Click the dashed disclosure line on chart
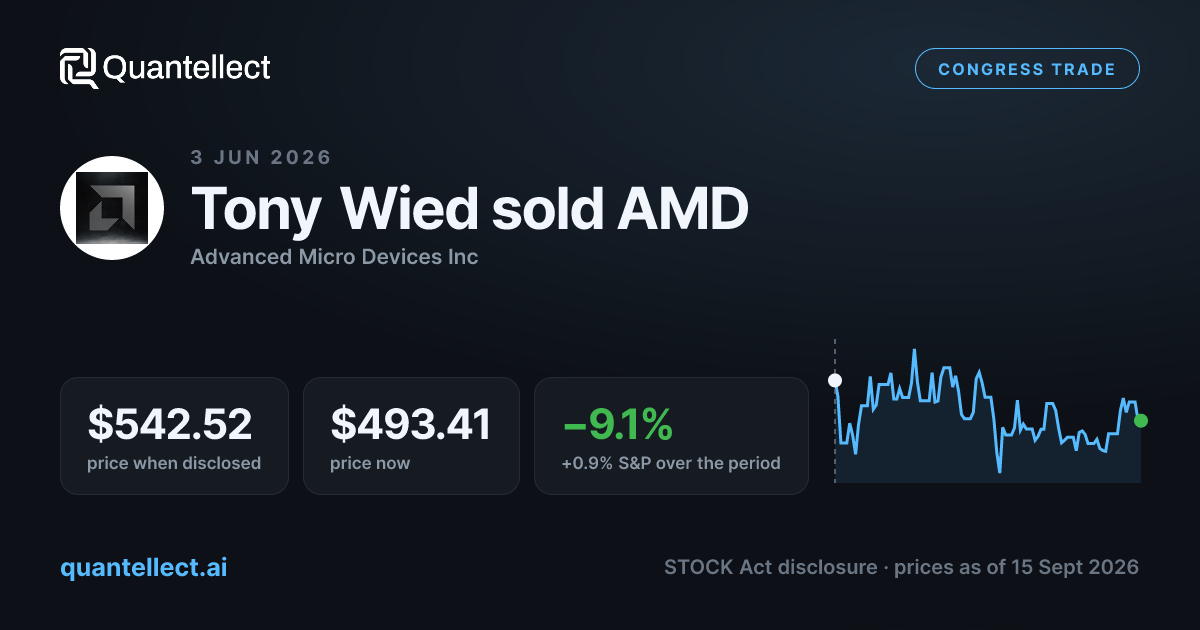Image resolution: width=1200 pixels, height=630 pixels. point(835,412)
